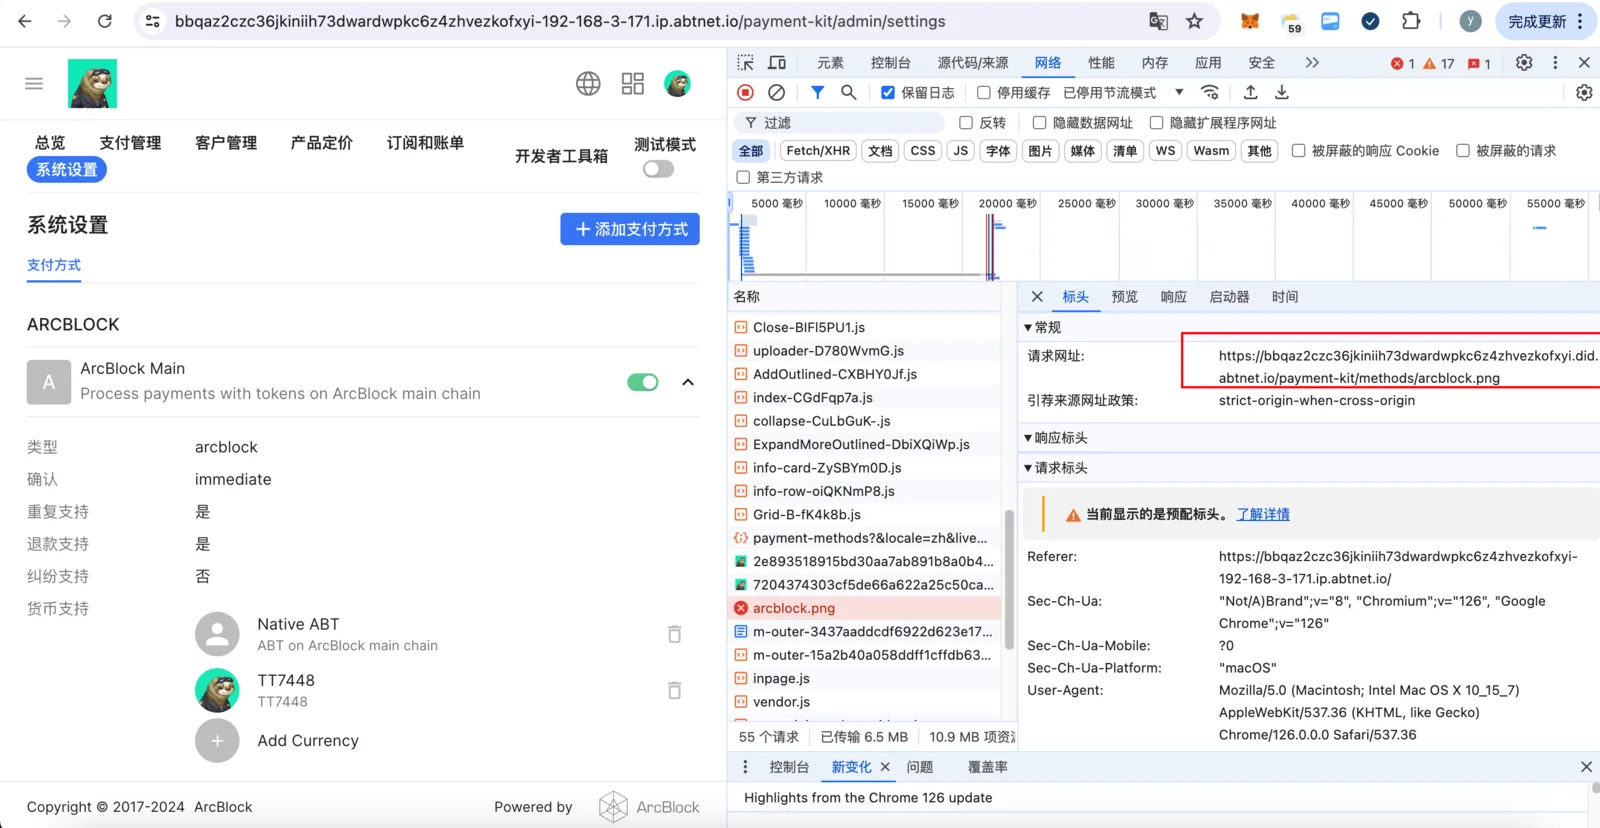Activate the DevTools element inspector tool

click(x=746, y=63)
